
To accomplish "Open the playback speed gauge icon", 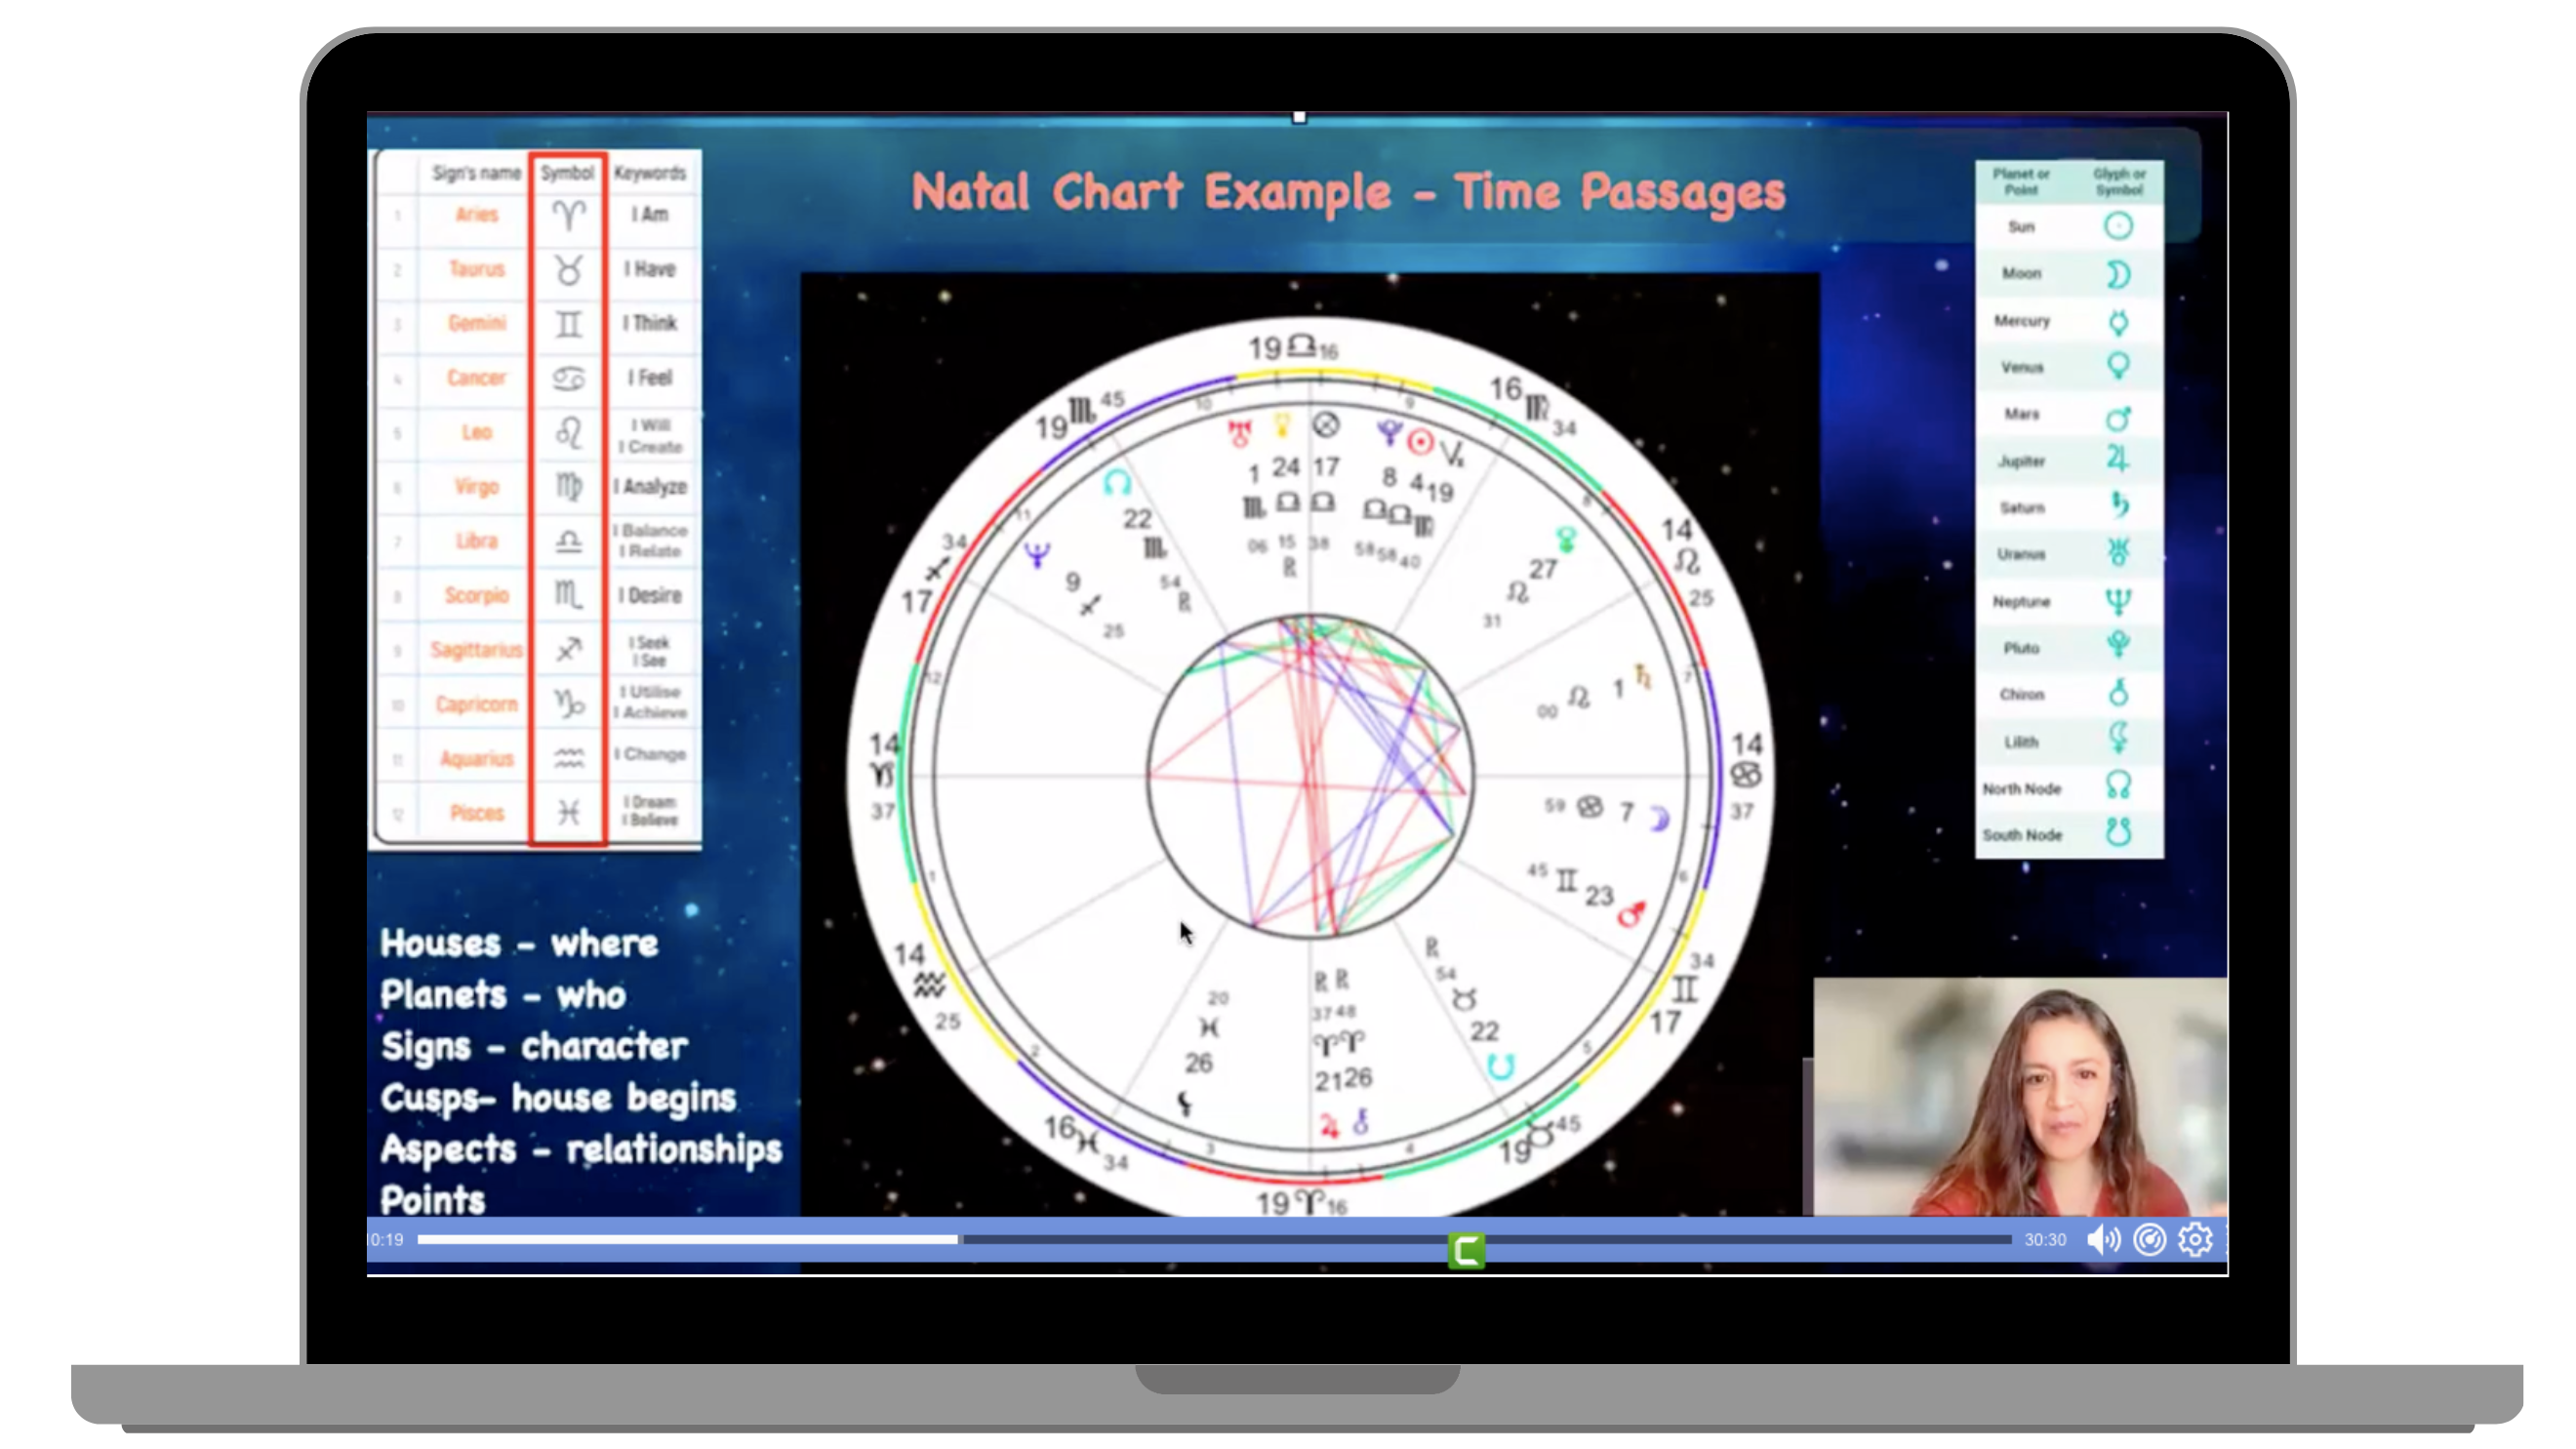I will click(x=2149, y=1240).
